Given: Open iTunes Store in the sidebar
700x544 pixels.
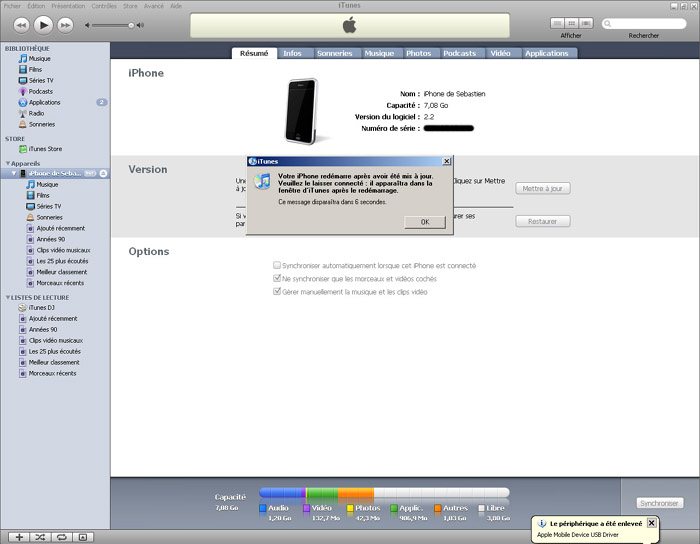Looking at the screenshot, I should 47,149.
